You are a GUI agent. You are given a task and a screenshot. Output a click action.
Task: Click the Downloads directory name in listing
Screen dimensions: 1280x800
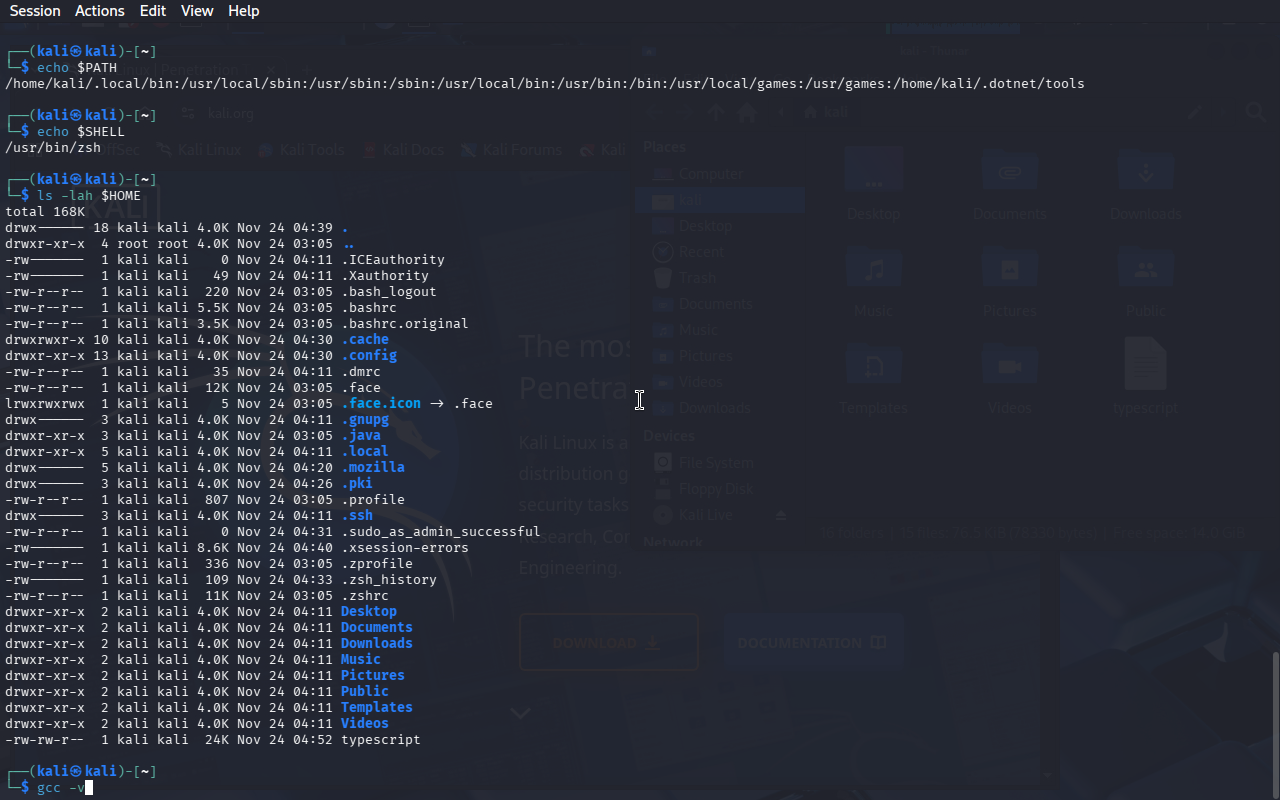376,644
